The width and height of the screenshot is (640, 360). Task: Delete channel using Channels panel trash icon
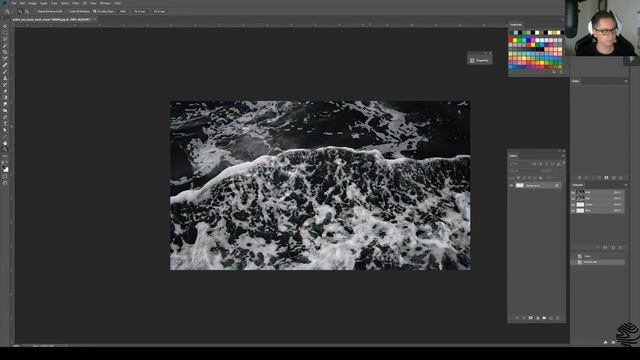[x=620, y=247]
